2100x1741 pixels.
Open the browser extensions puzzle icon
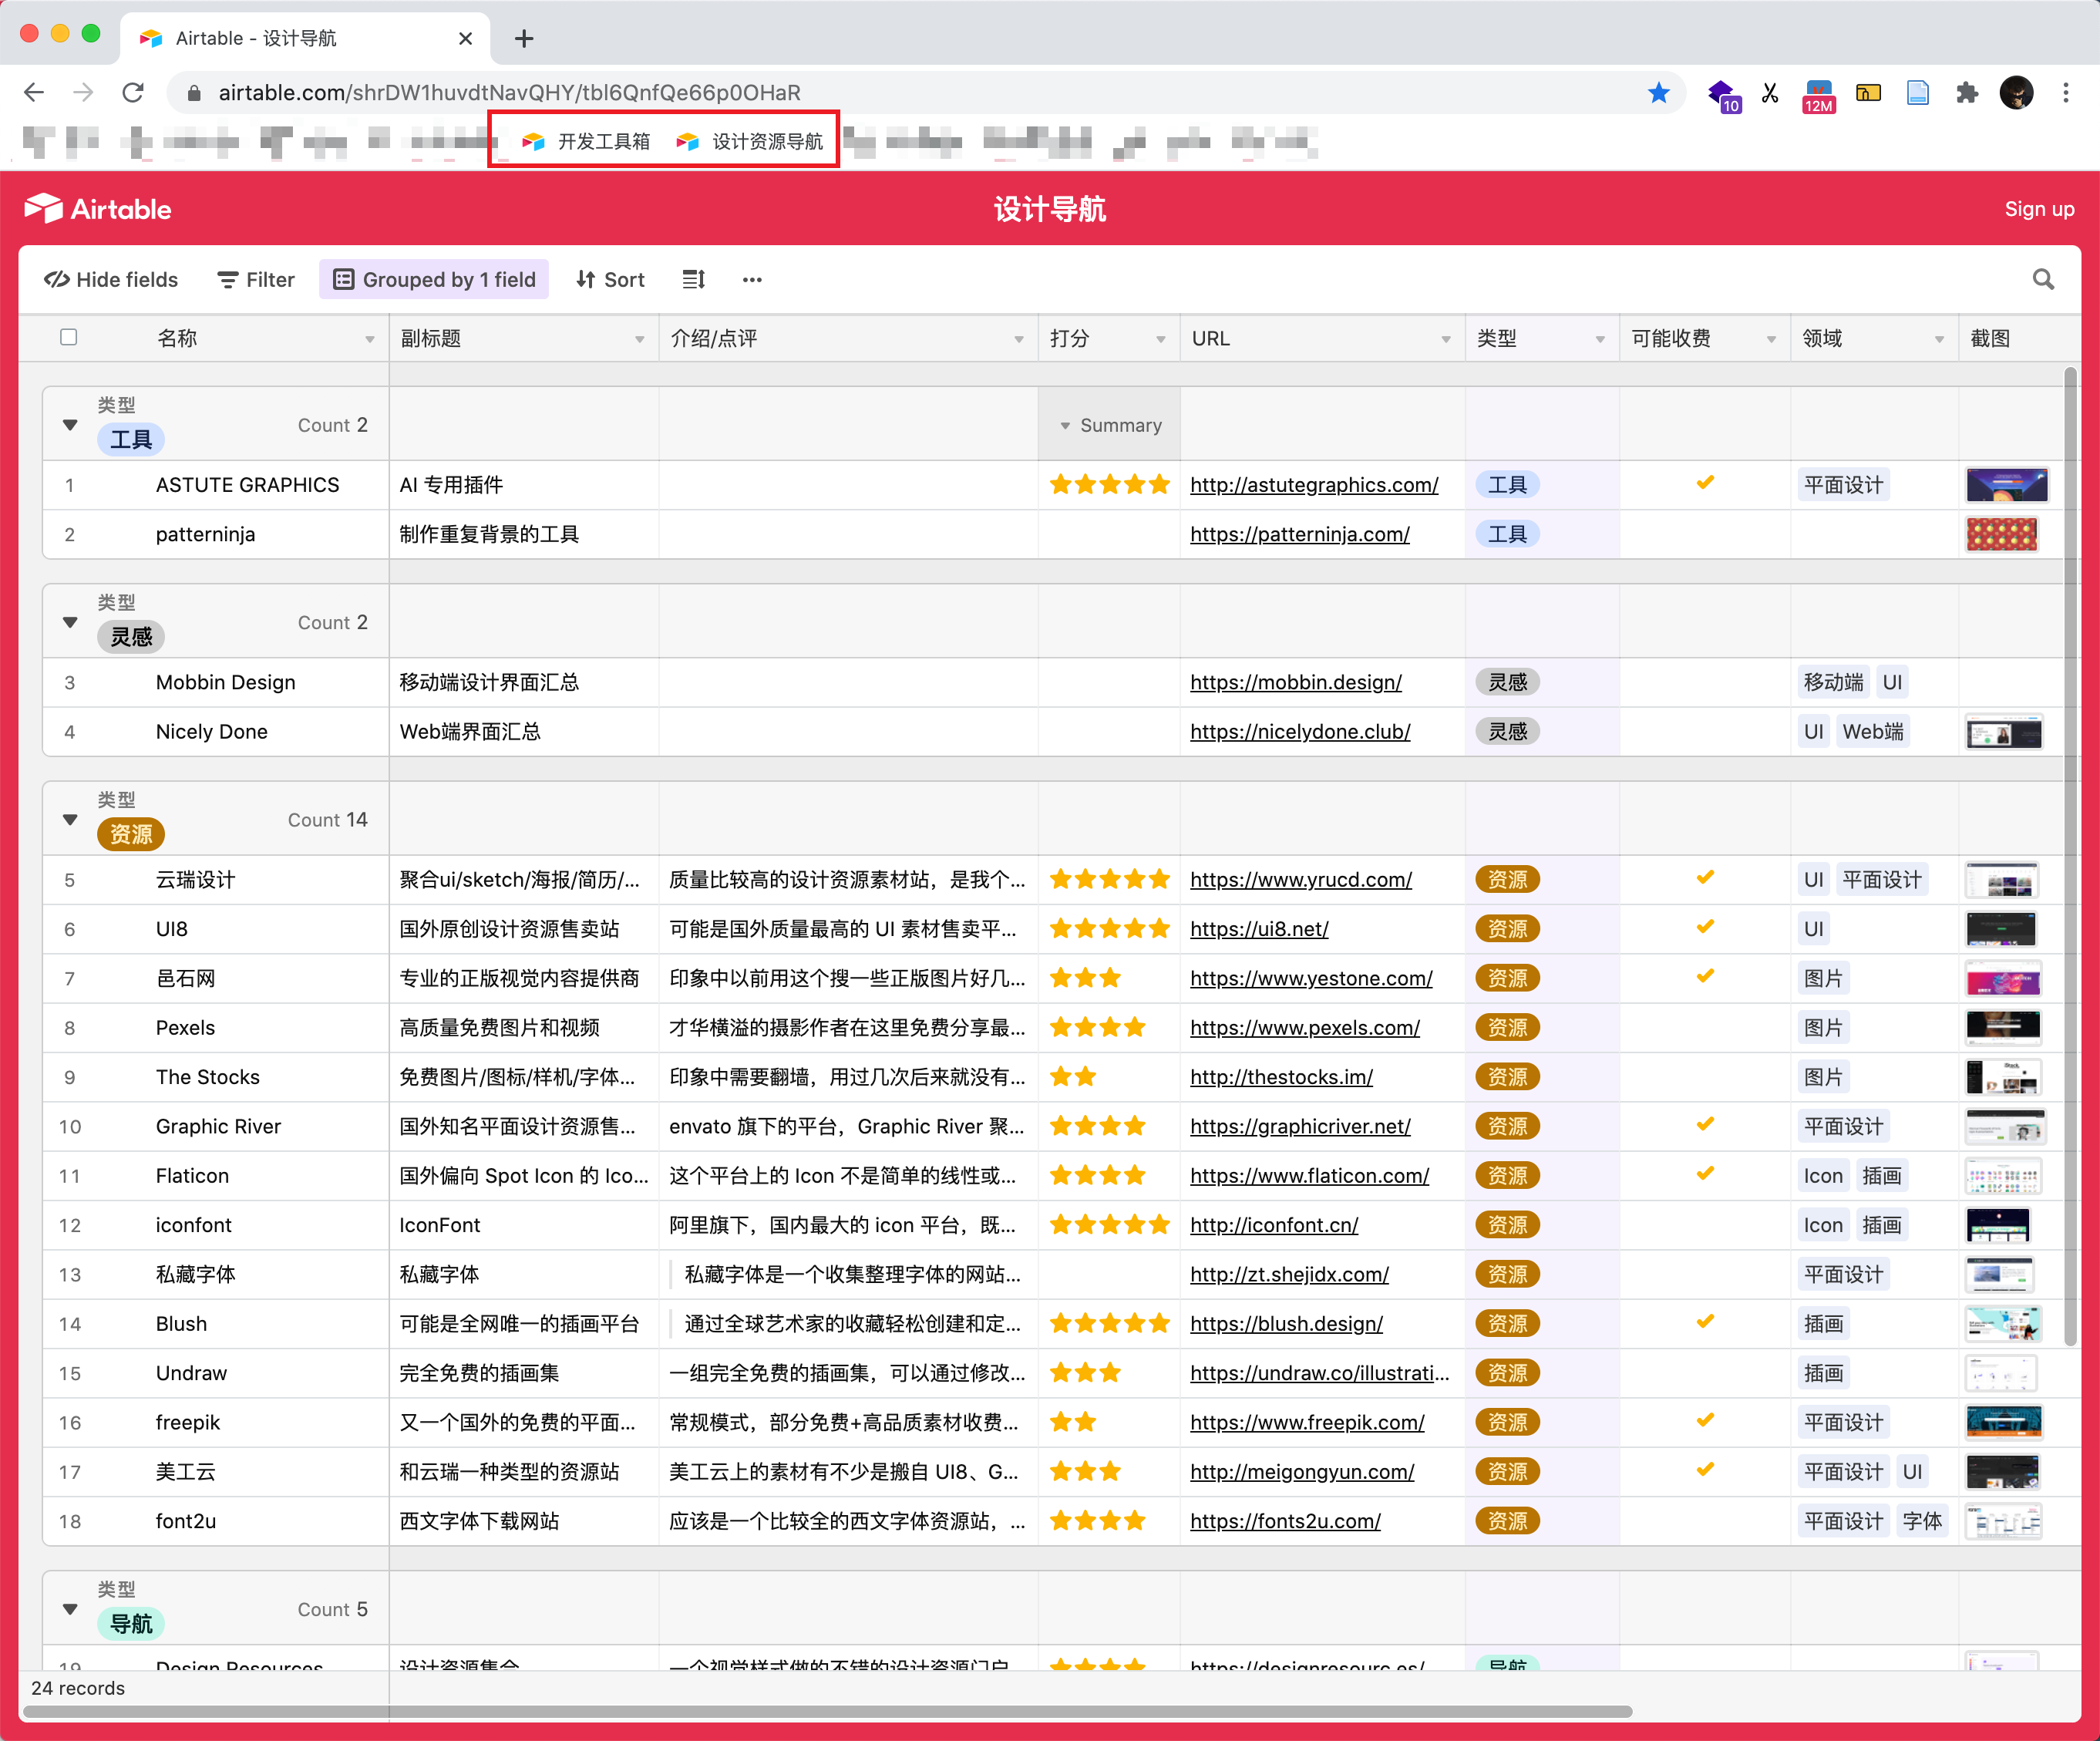coord(1966,93)
